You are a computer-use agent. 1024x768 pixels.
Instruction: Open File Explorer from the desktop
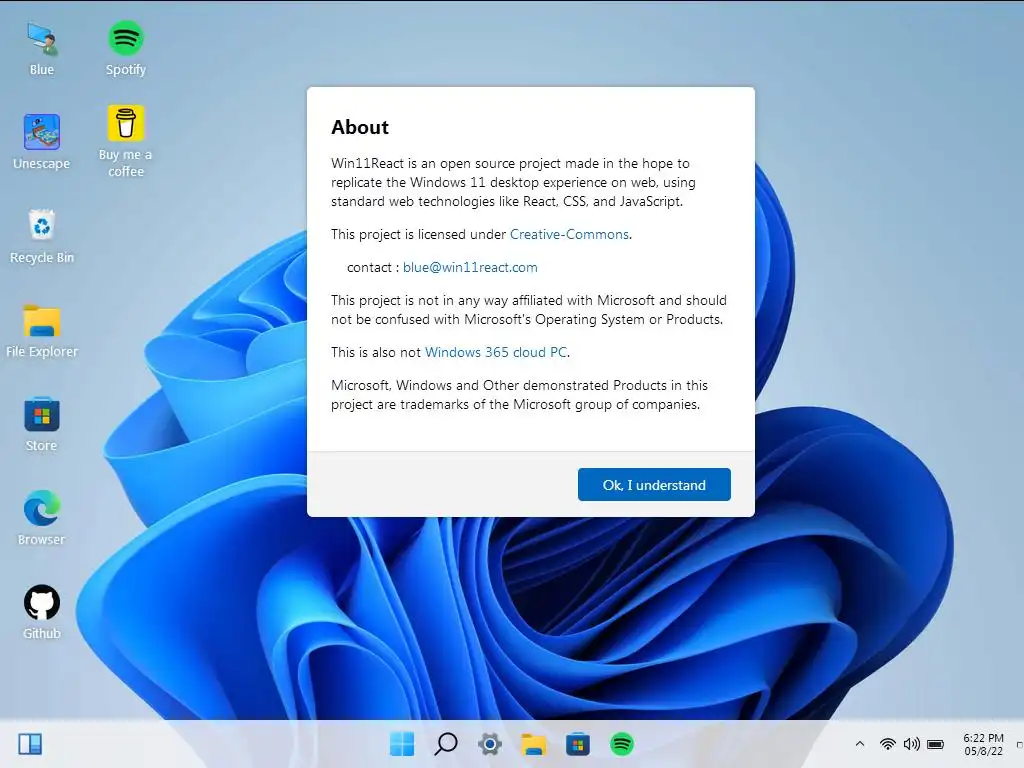point(42,330)
